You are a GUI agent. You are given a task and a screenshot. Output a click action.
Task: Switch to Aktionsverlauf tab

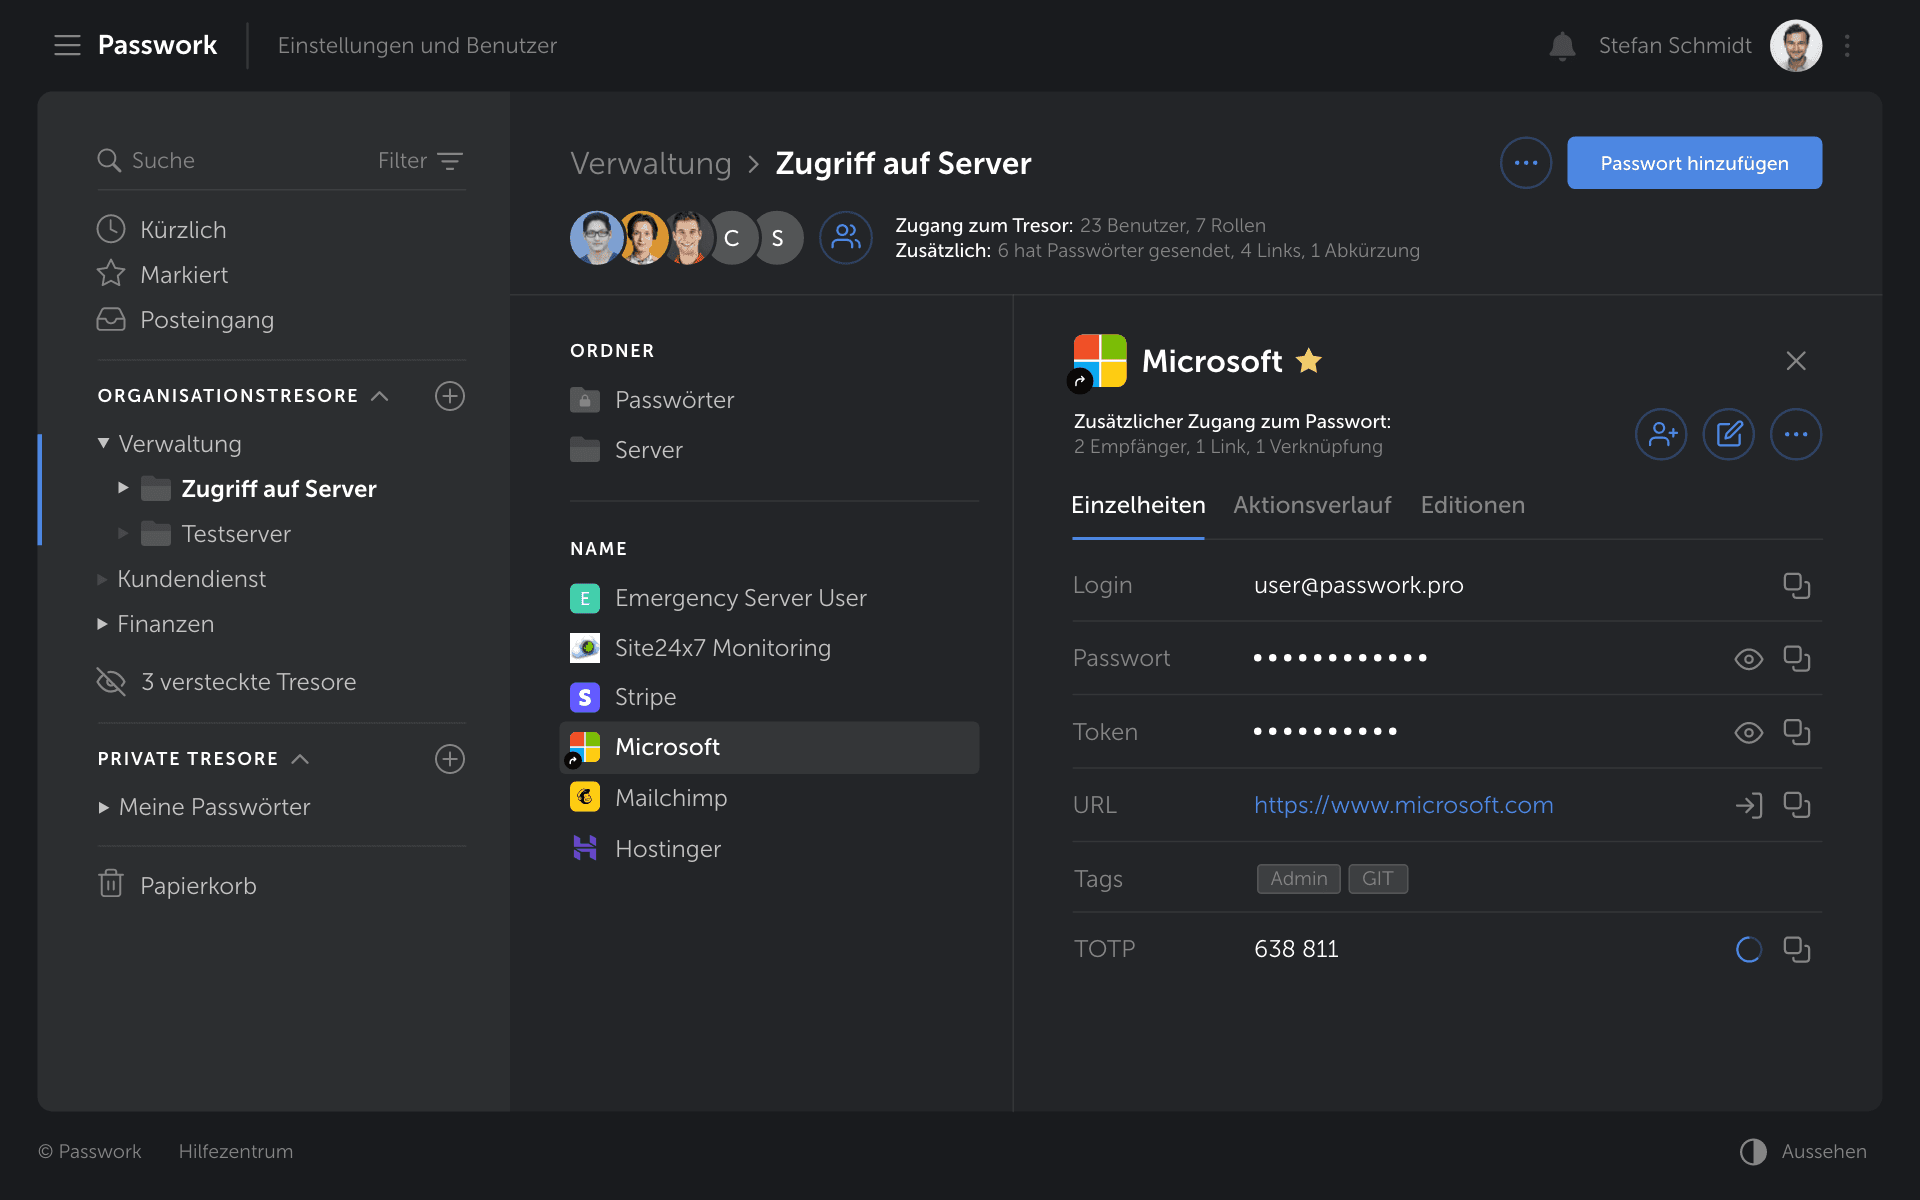click(x=1312, y=506)
